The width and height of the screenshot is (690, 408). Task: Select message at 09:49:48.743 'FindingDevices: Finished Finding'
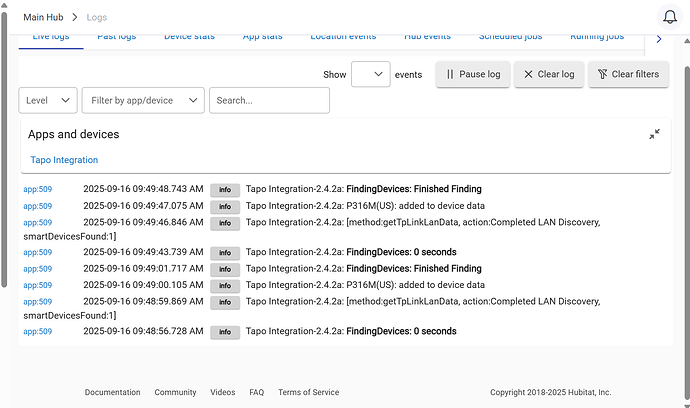tap(414, 189)
